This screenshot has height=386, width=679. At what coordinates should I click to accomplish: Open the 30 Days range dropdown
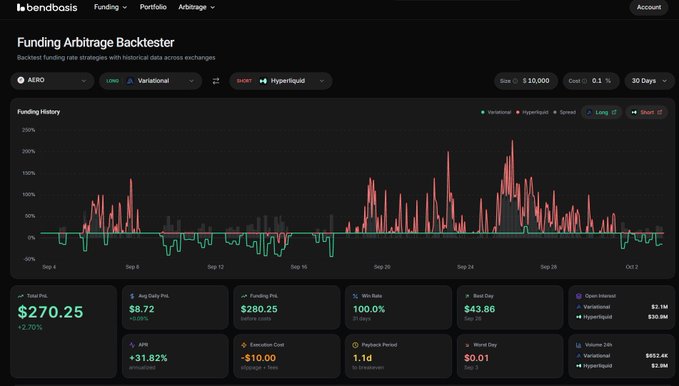click(649, 81)
